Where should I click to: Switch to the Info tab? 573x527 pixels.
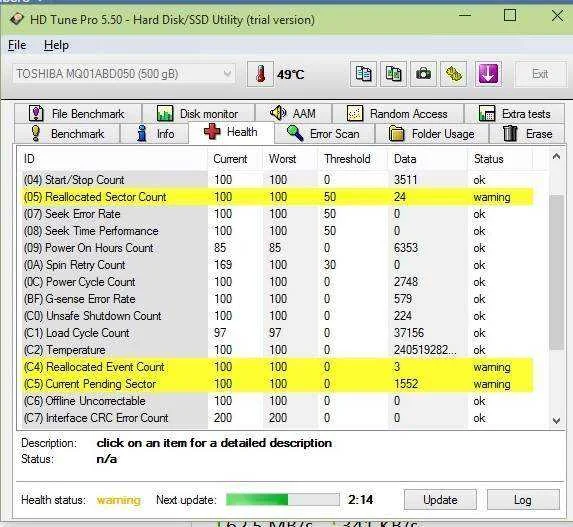(x=155, y=134)
